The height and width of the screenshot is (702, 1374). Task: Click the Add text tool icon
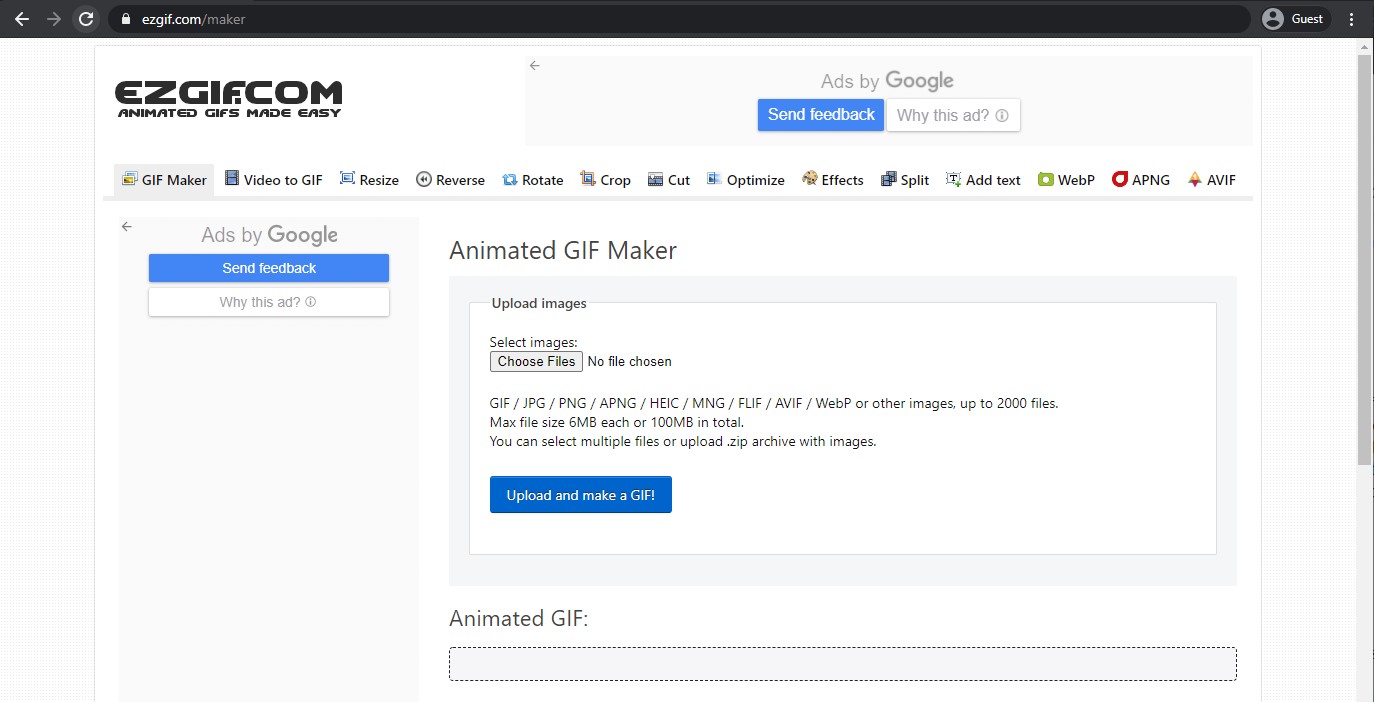[x=953, y=180]
